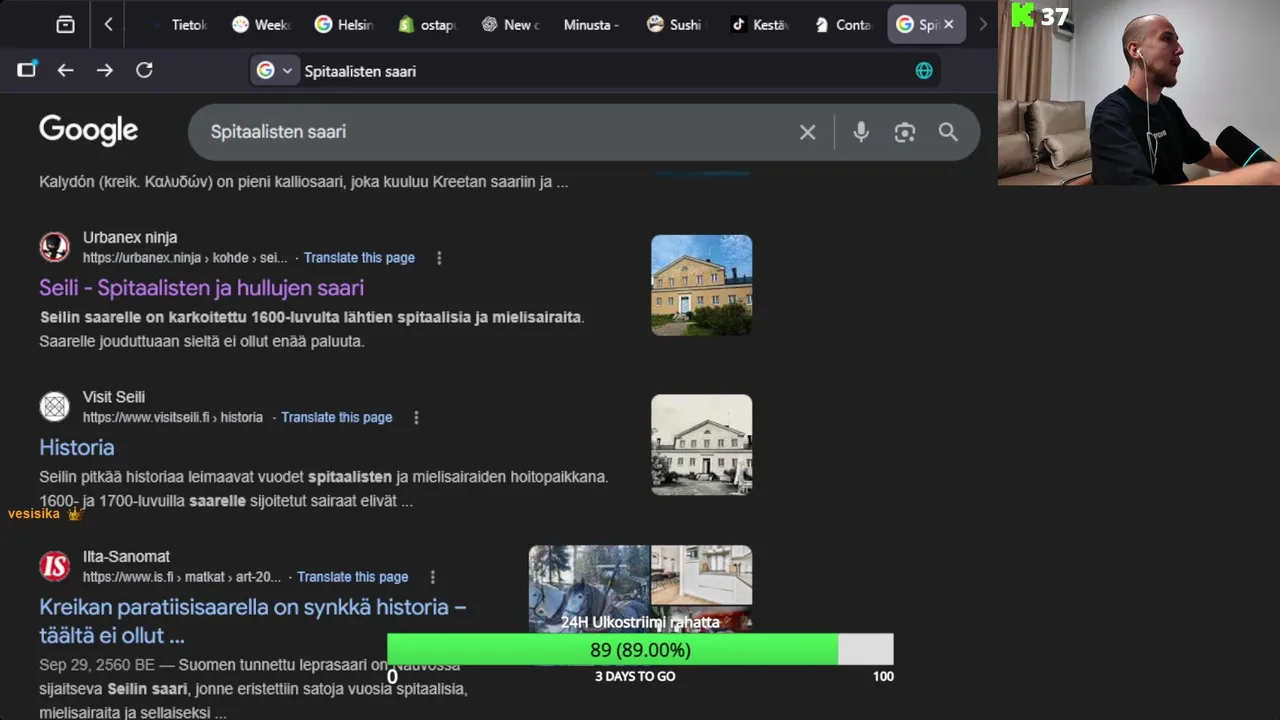Close the active Spitaalisten saari tab
This screenshot has height=720, width=1280.
(x=949, y=25)
